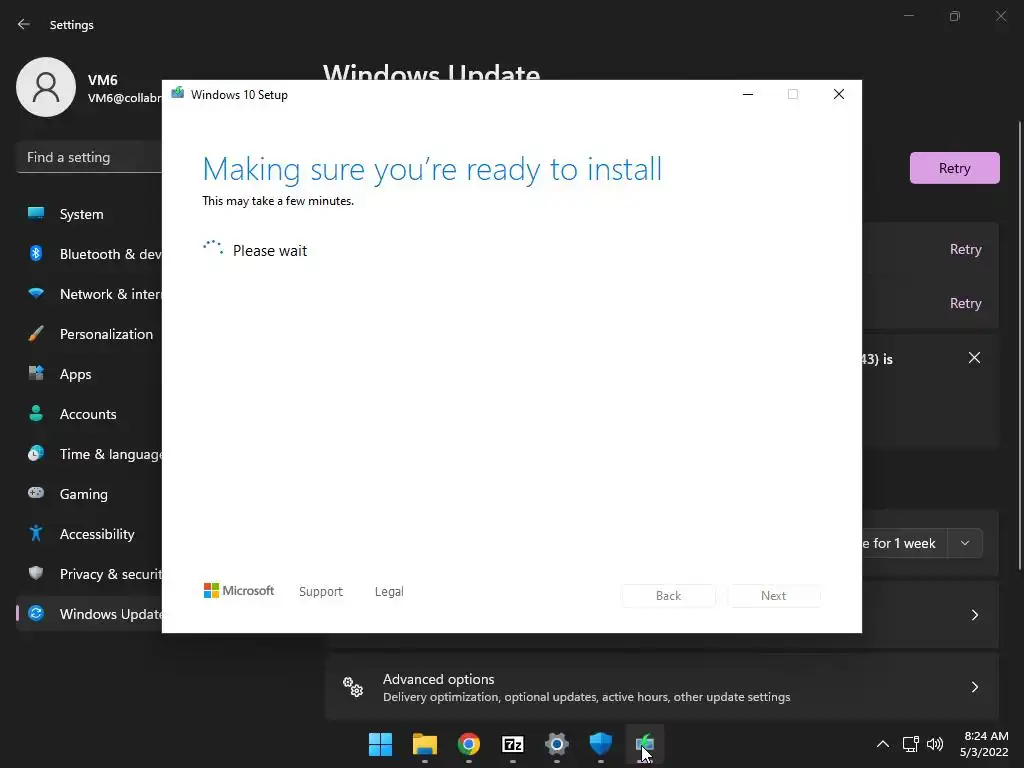Select Windows Update in sidebar
The height and width of the screenshot is (768, 1024).
coord(89,614)
